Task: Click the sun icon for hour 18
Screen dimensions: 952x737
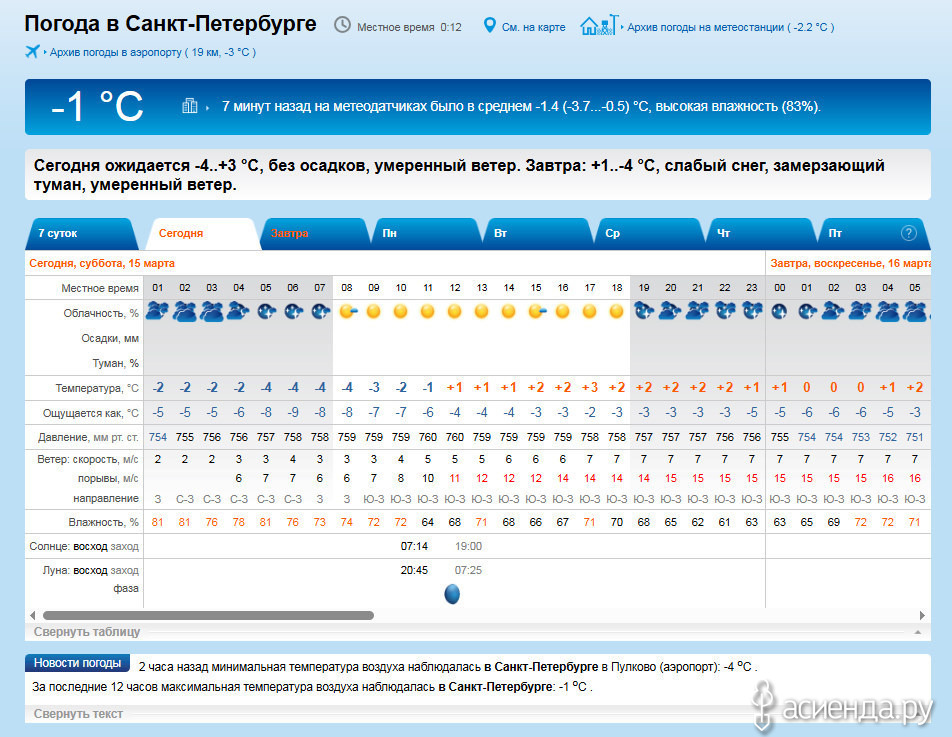Action: pos(616,311)
